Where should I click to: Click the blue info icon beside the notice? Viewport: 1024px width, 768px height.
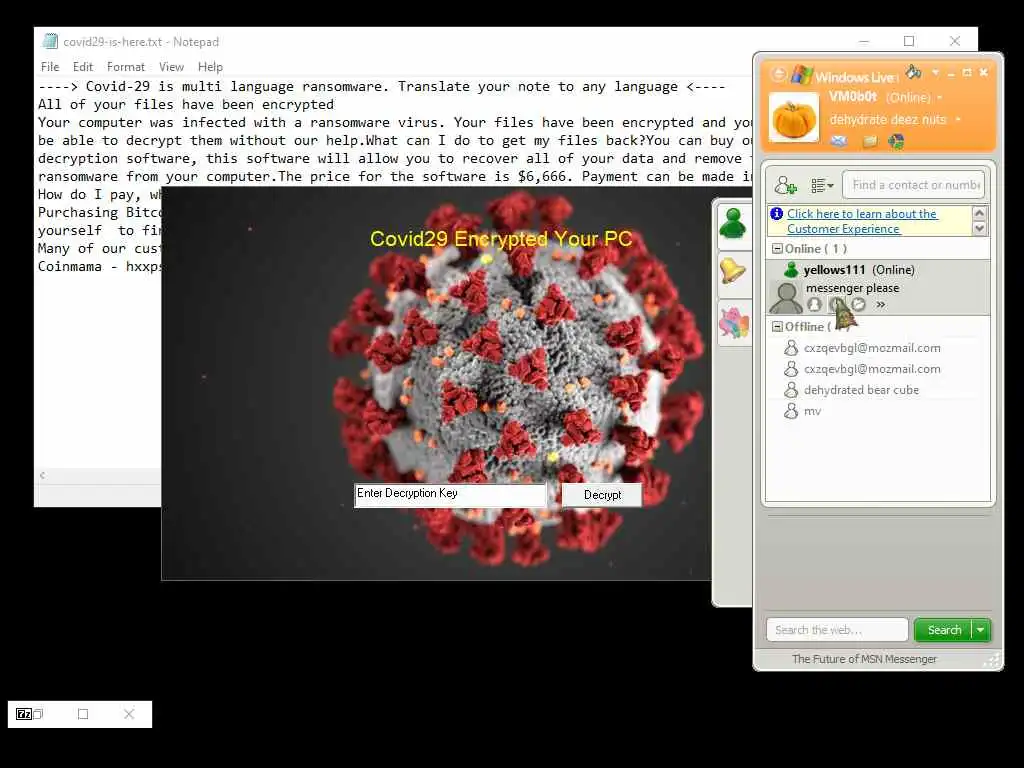[776, 214]
